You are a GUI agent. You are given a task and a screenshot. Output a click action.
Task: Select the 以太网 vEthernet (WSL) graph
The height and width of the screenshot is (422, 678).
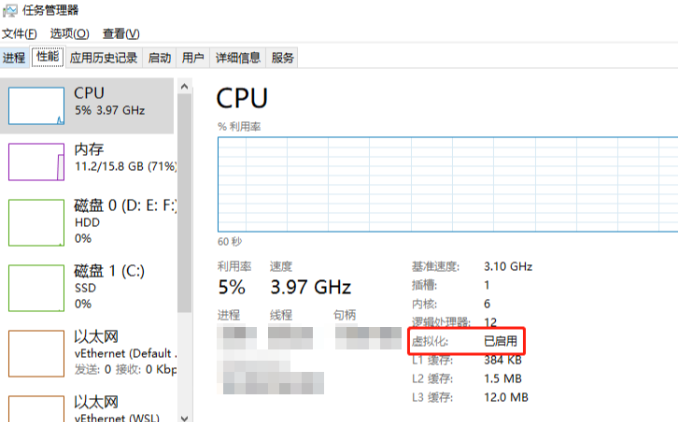[36, 407]
